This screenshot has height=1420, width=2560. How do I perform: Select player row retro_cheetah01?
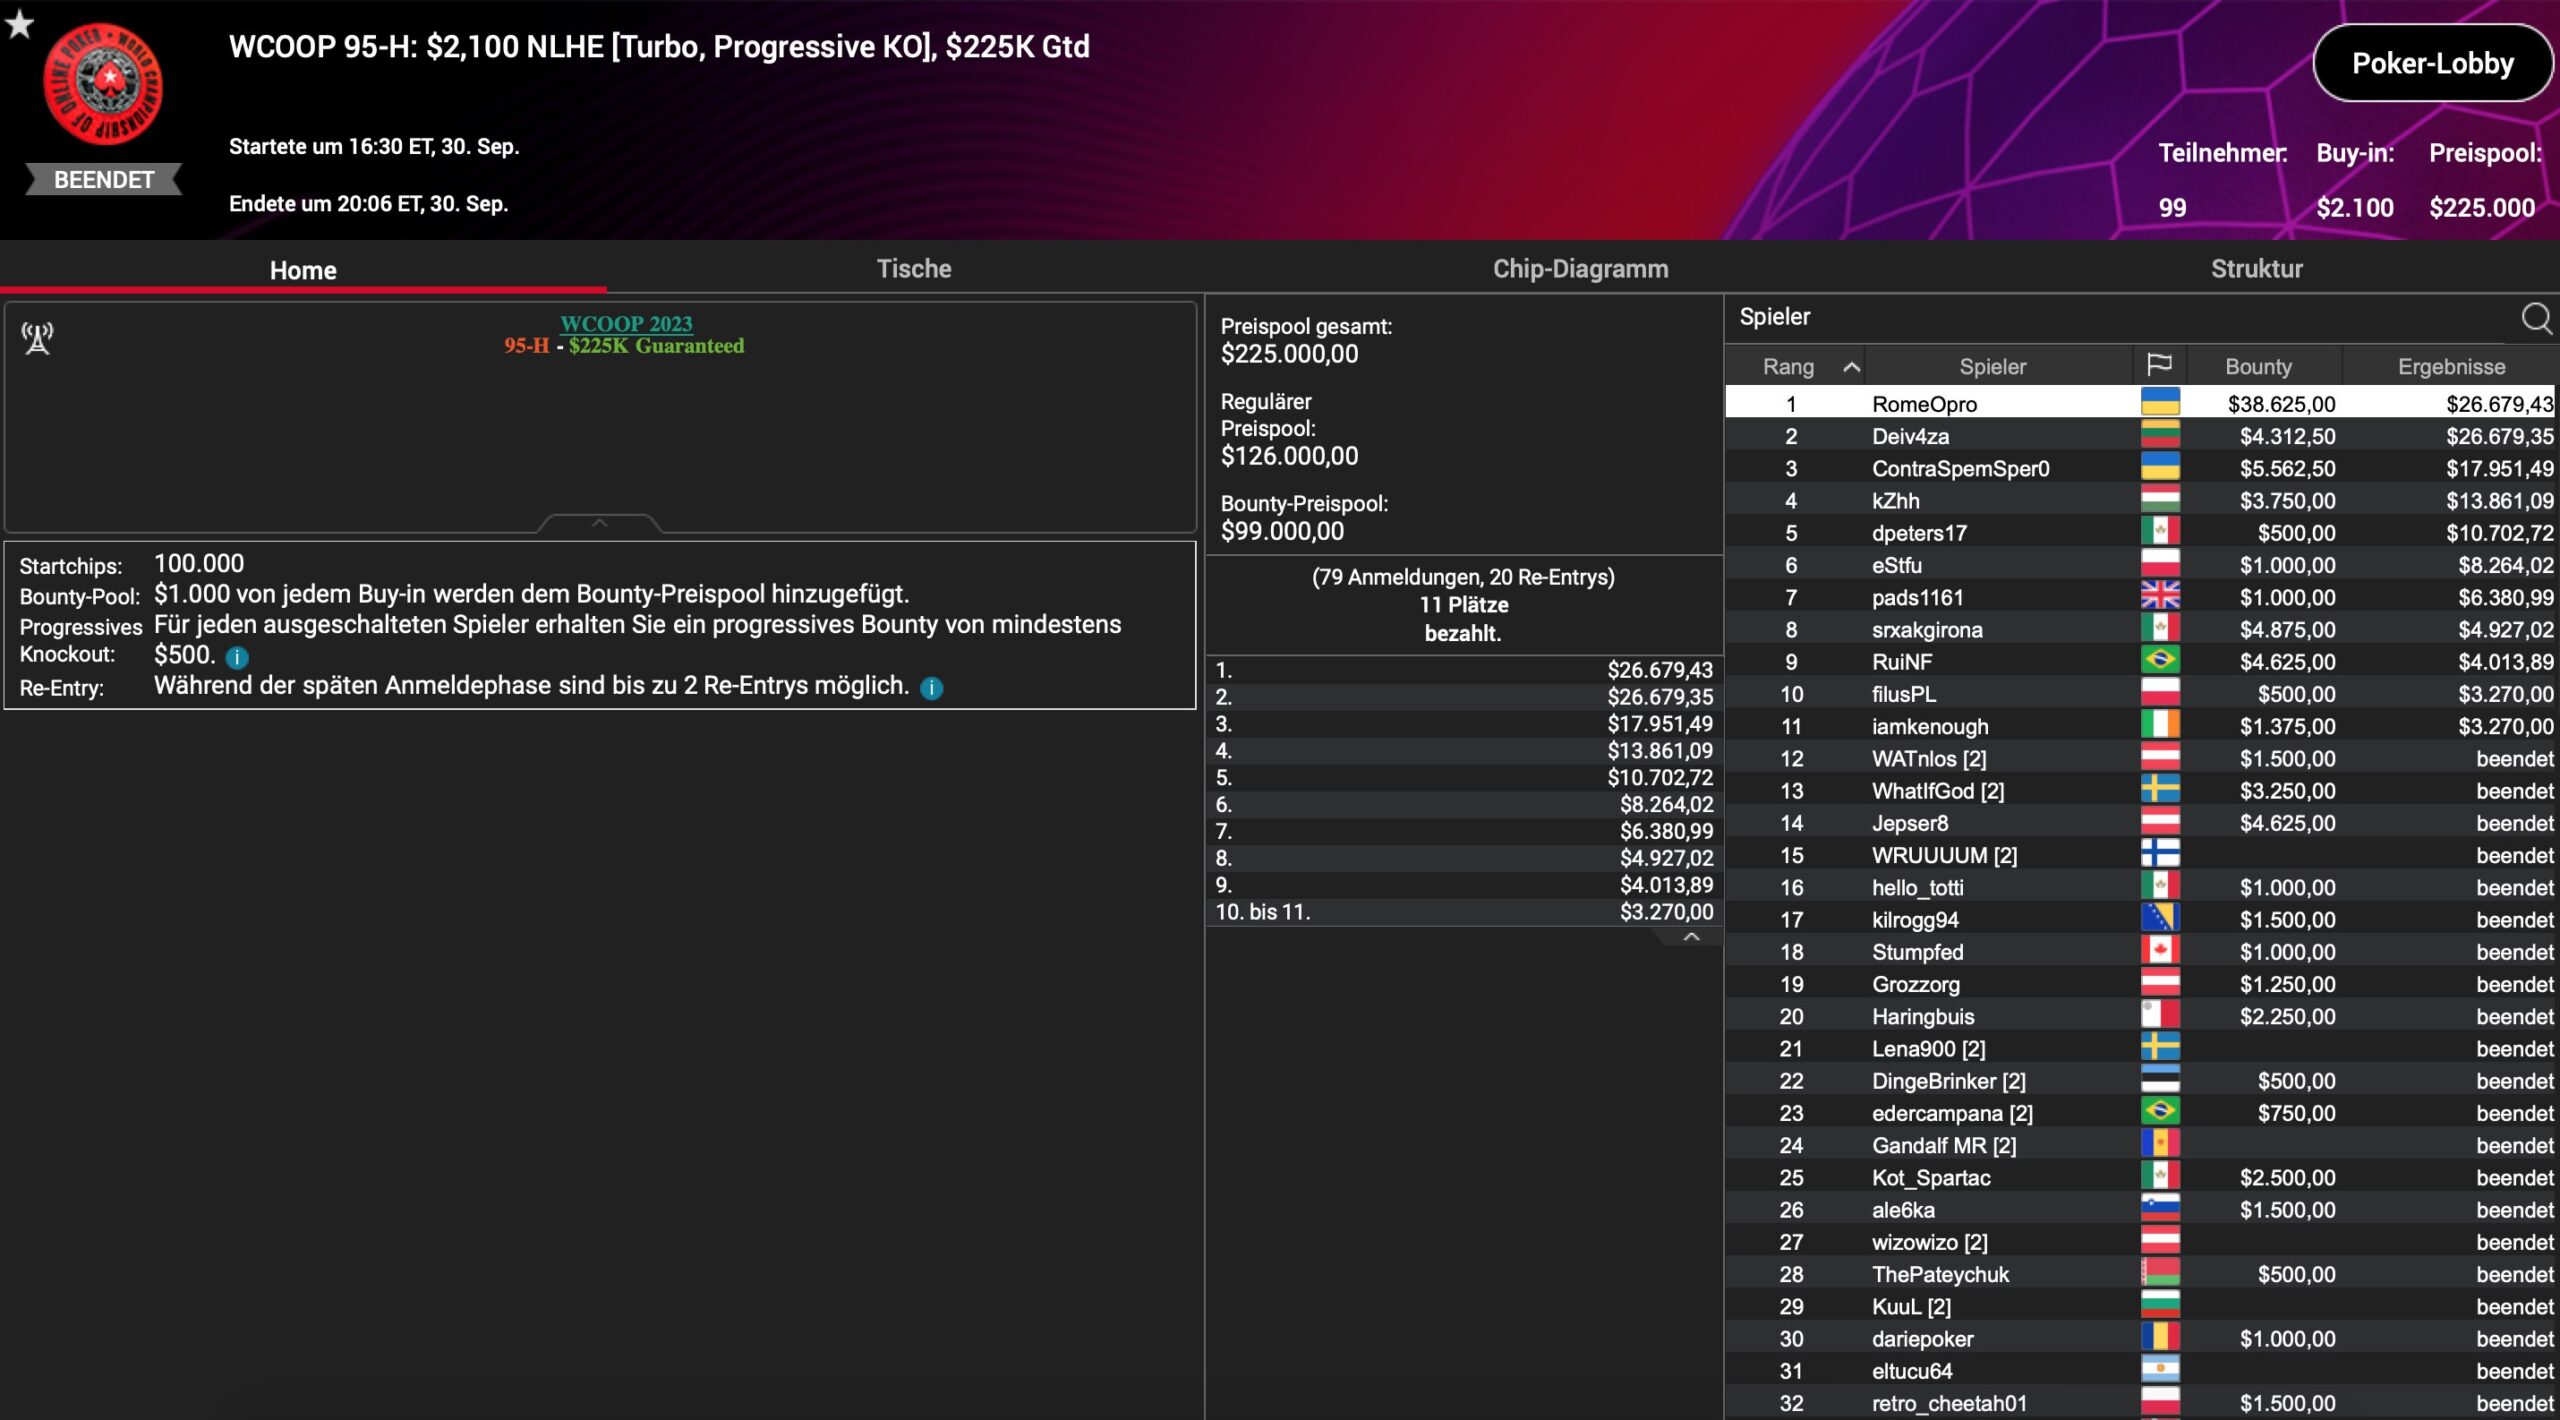click(x=2140, y=1402)
